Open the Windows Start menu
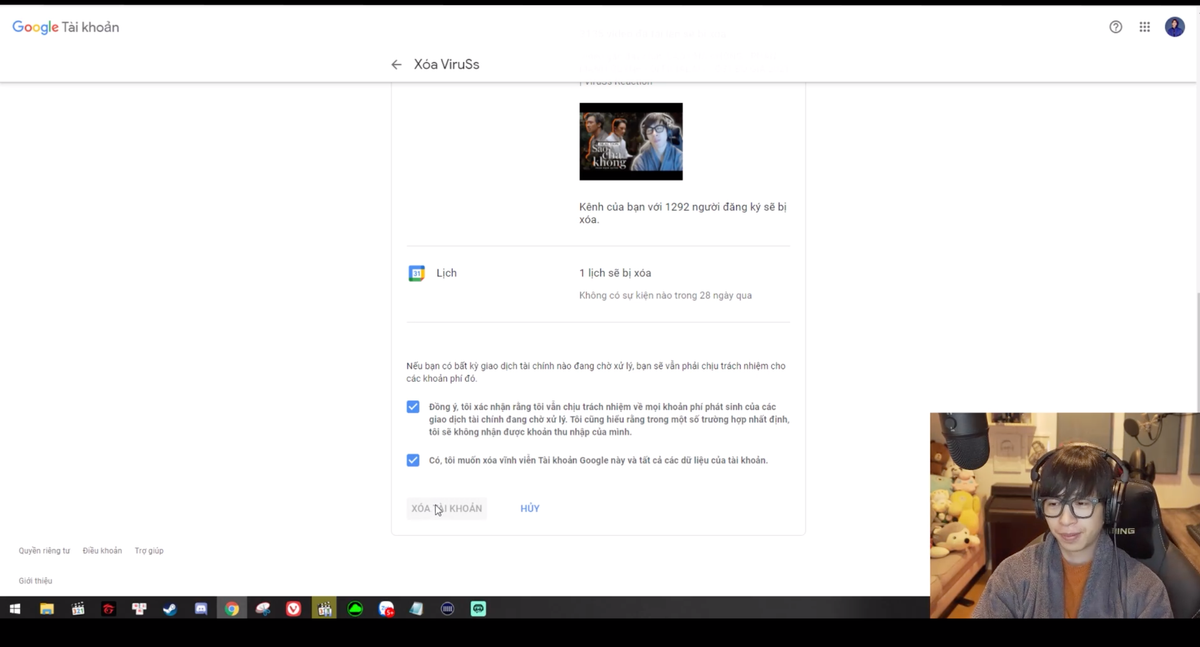 (15, 609)
